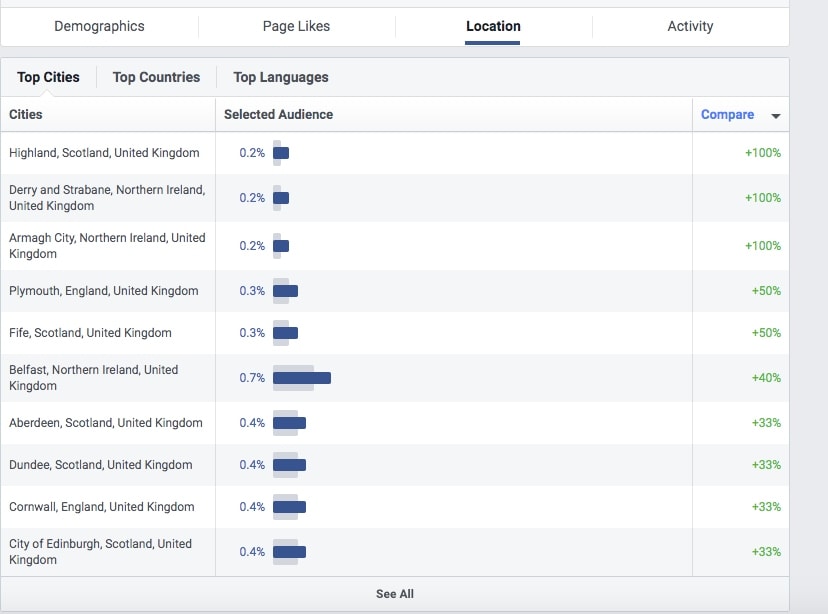This screenshot has height=614, width=828.
Task: Switch to the Demographics tab
Action: (x=99, y=26)
